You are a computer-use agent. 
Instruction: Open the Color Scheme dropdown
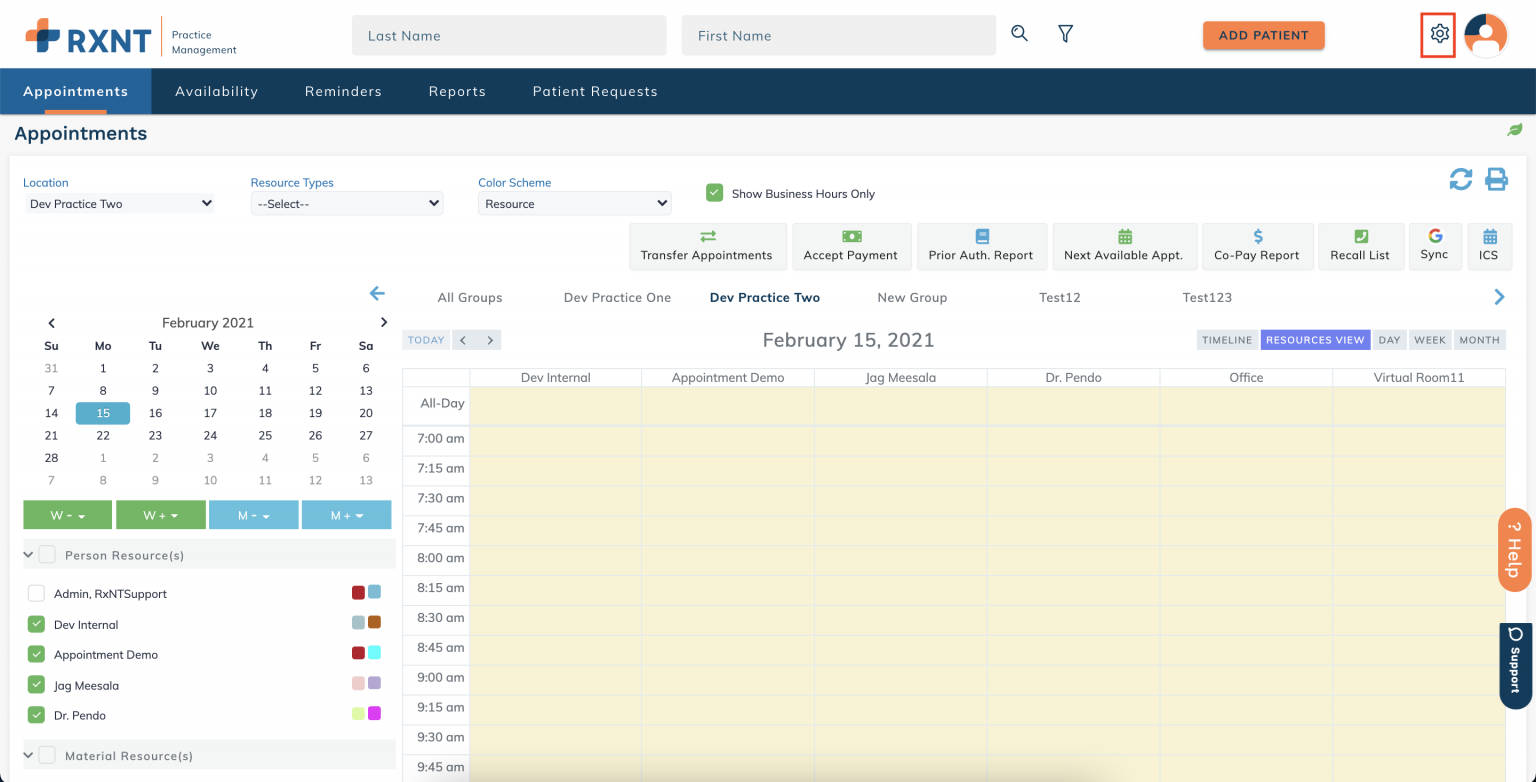(x=573, y=203)
